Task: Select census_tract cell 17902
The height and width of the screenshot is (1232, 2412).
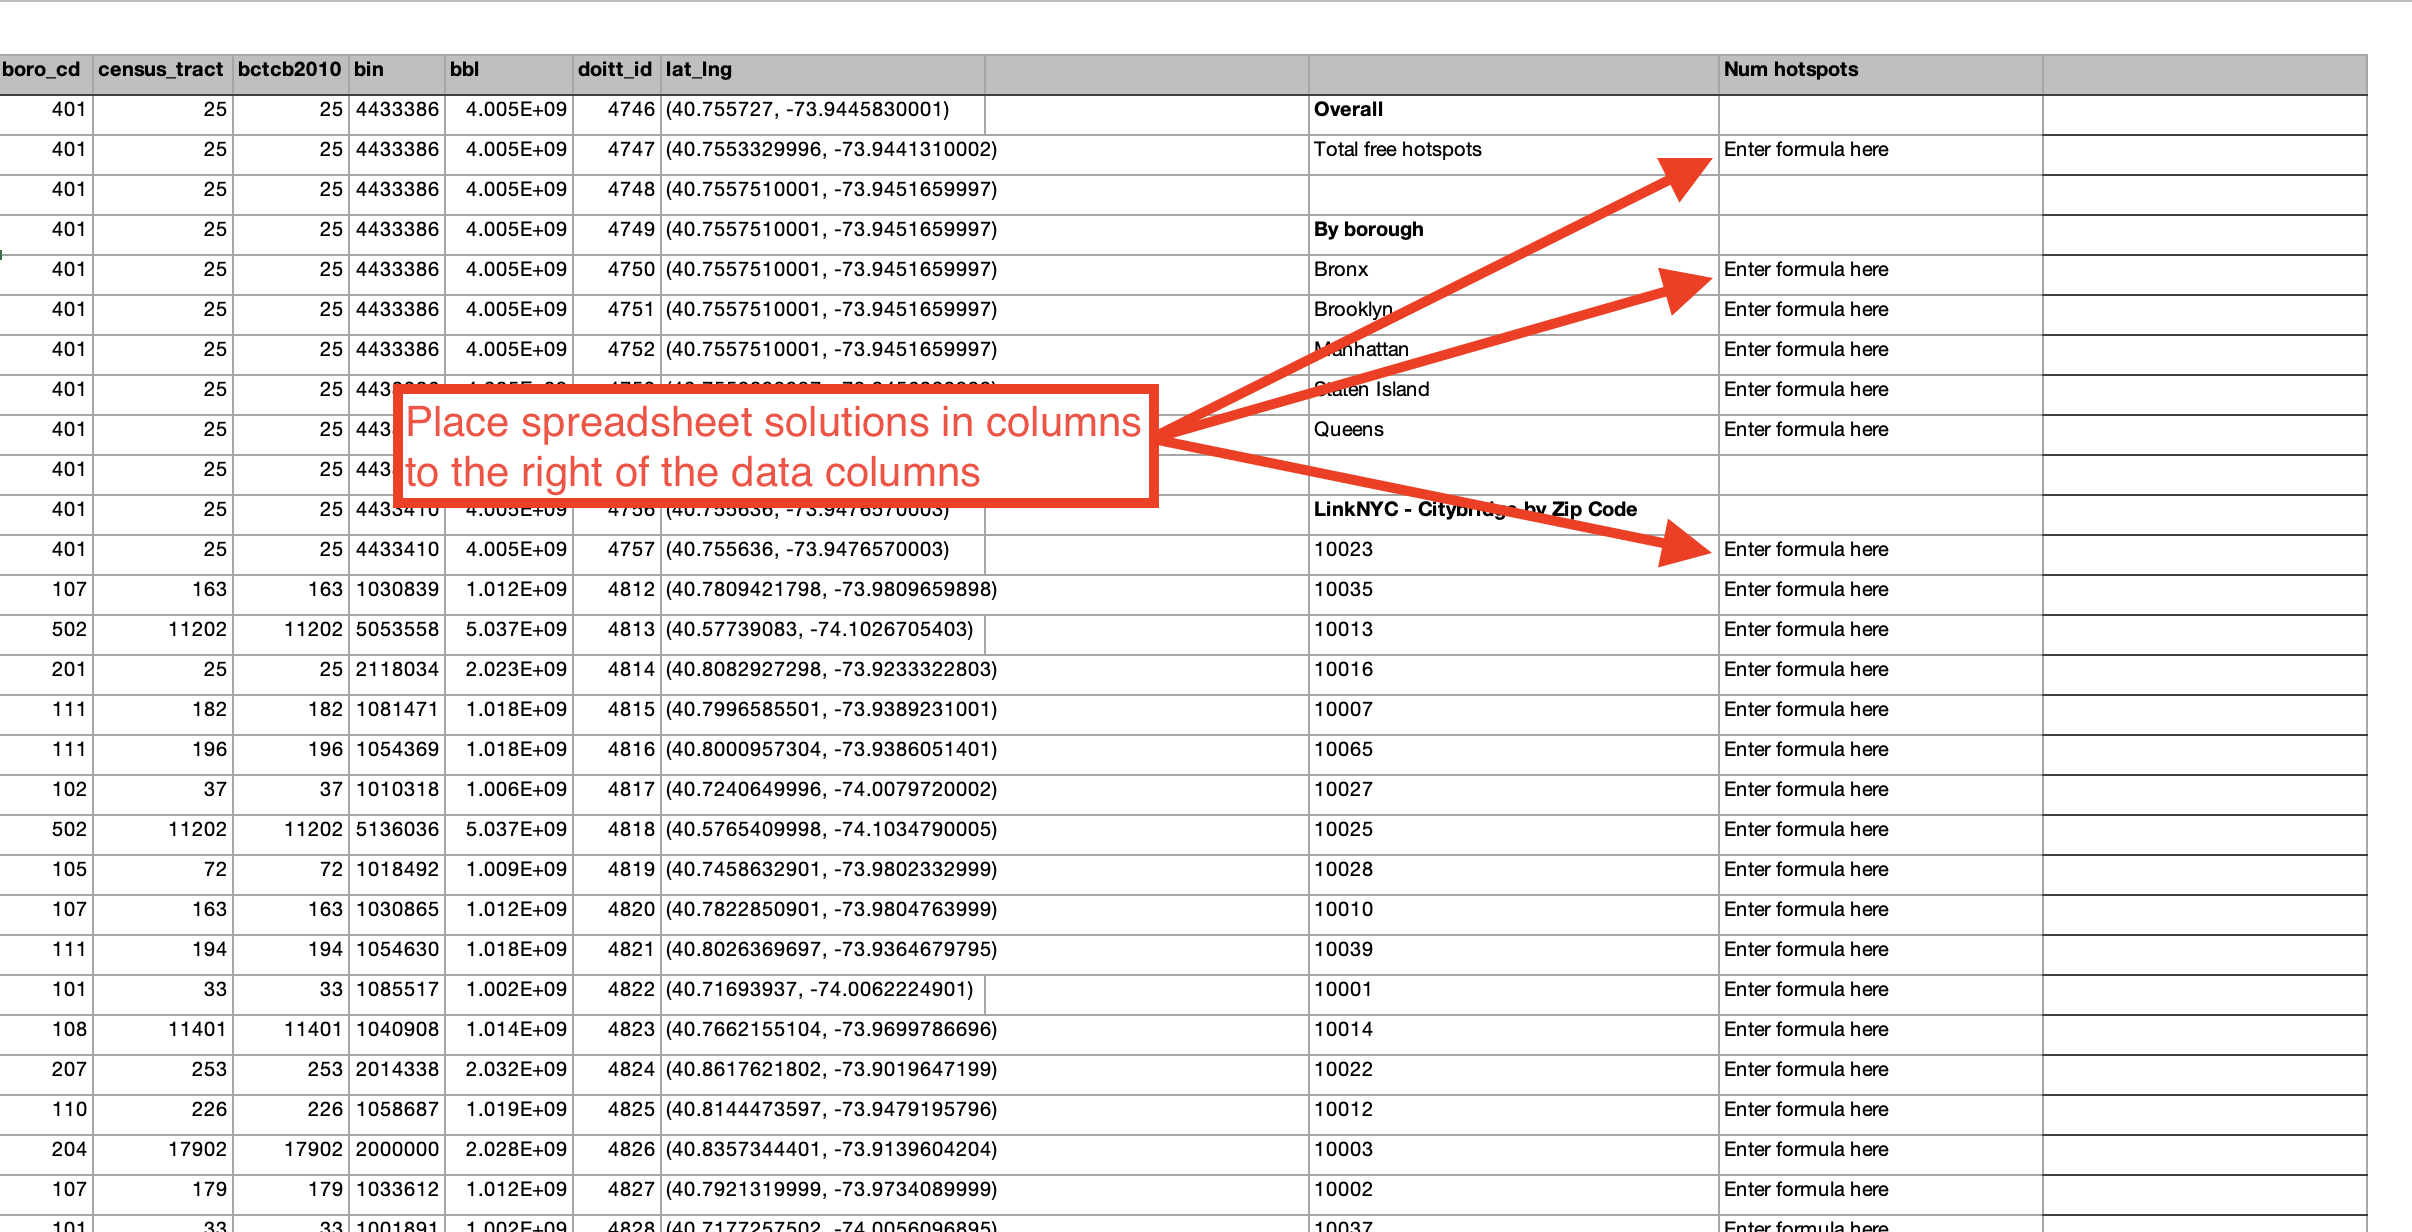Action: (x=163, y=1155)
